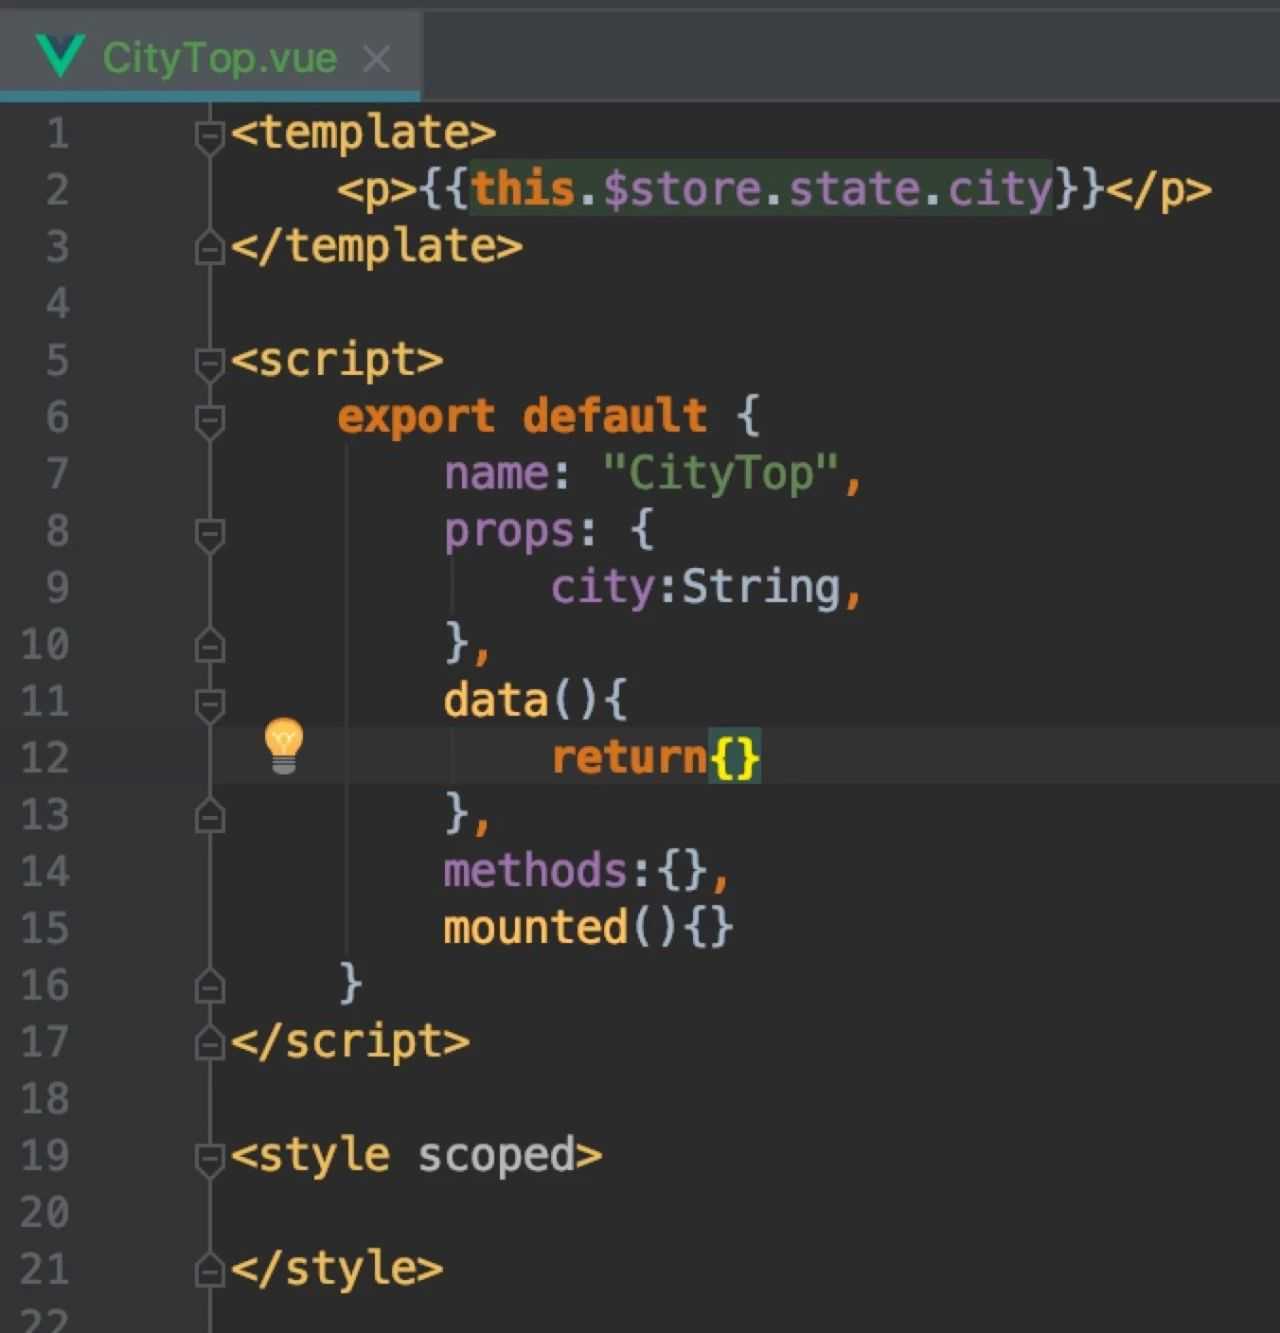Click line number 2 in gutter

tap(57, 190)
